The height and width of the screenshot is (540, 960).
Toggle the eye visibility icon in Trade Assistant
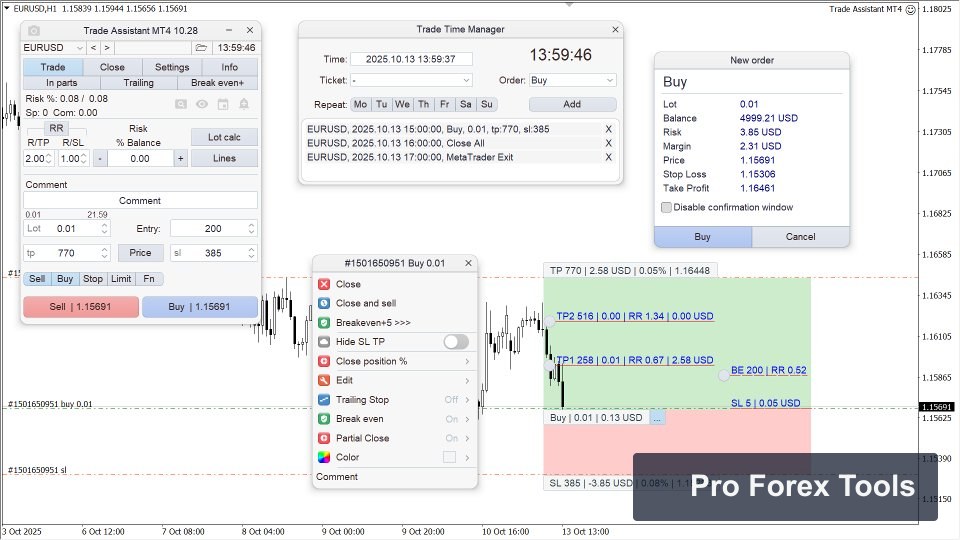click(x=201, y=104)
